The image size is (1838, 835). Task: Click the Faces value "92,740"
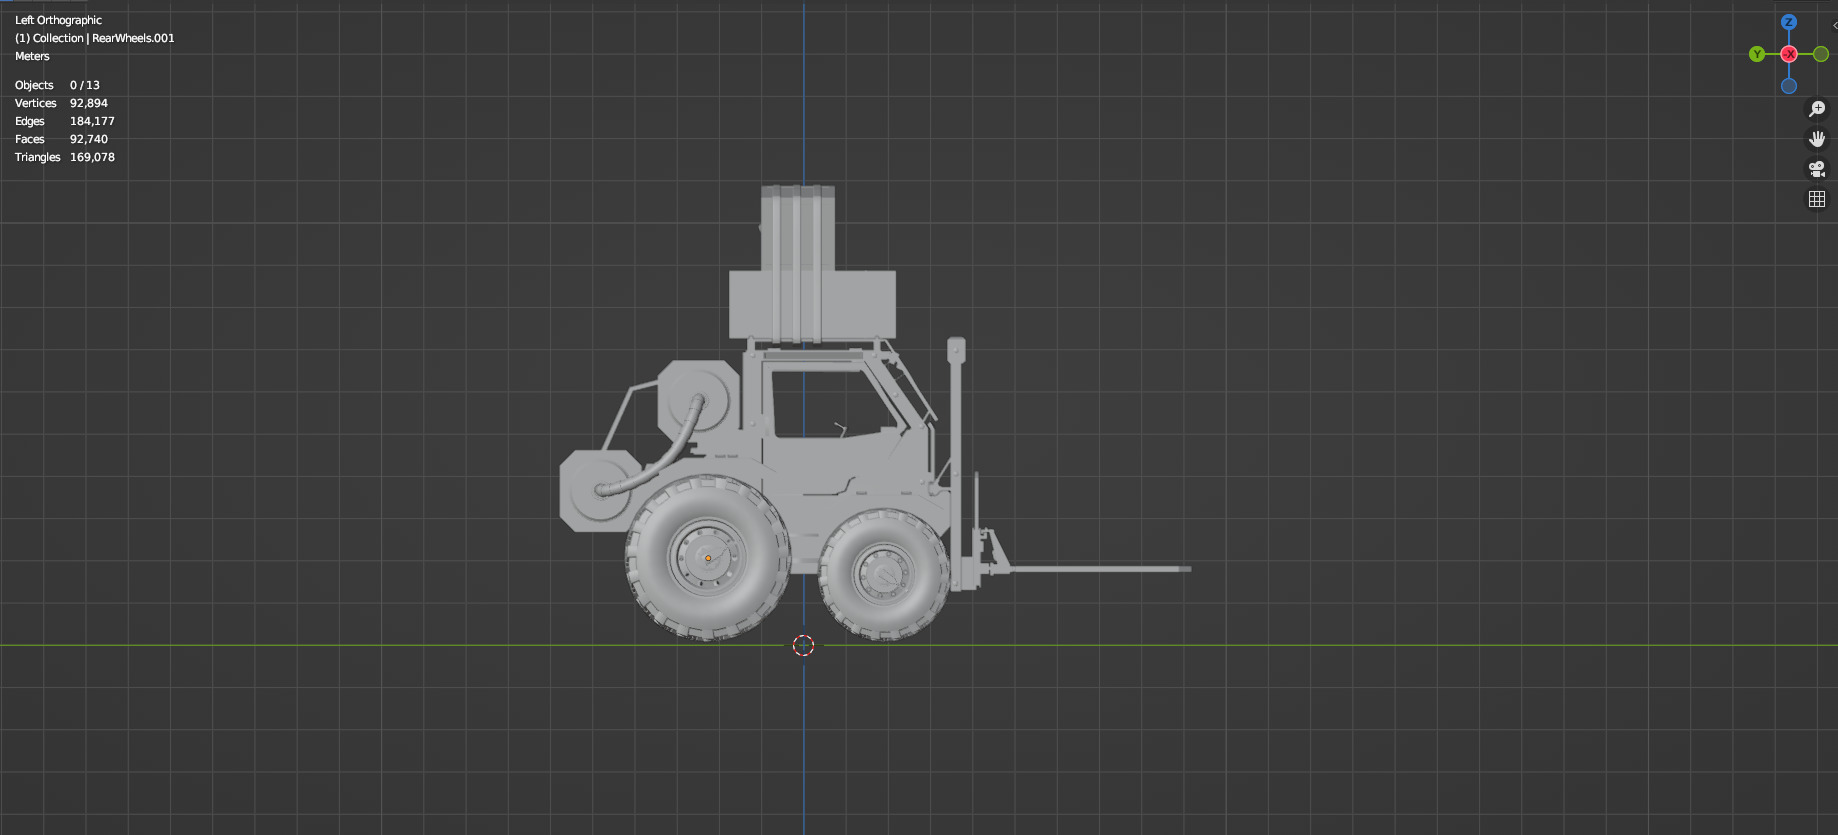[x=89, y=139]
